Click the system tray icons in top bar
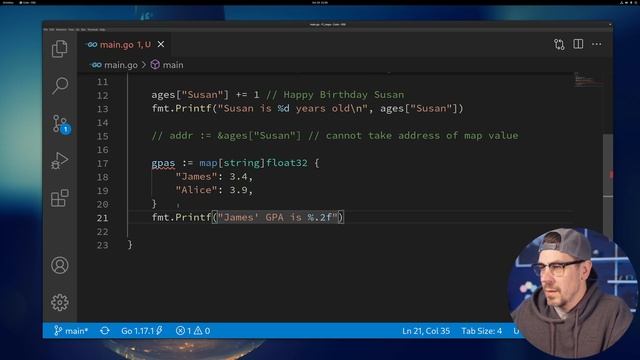640x360 pixels. click(x=629, y=2)
